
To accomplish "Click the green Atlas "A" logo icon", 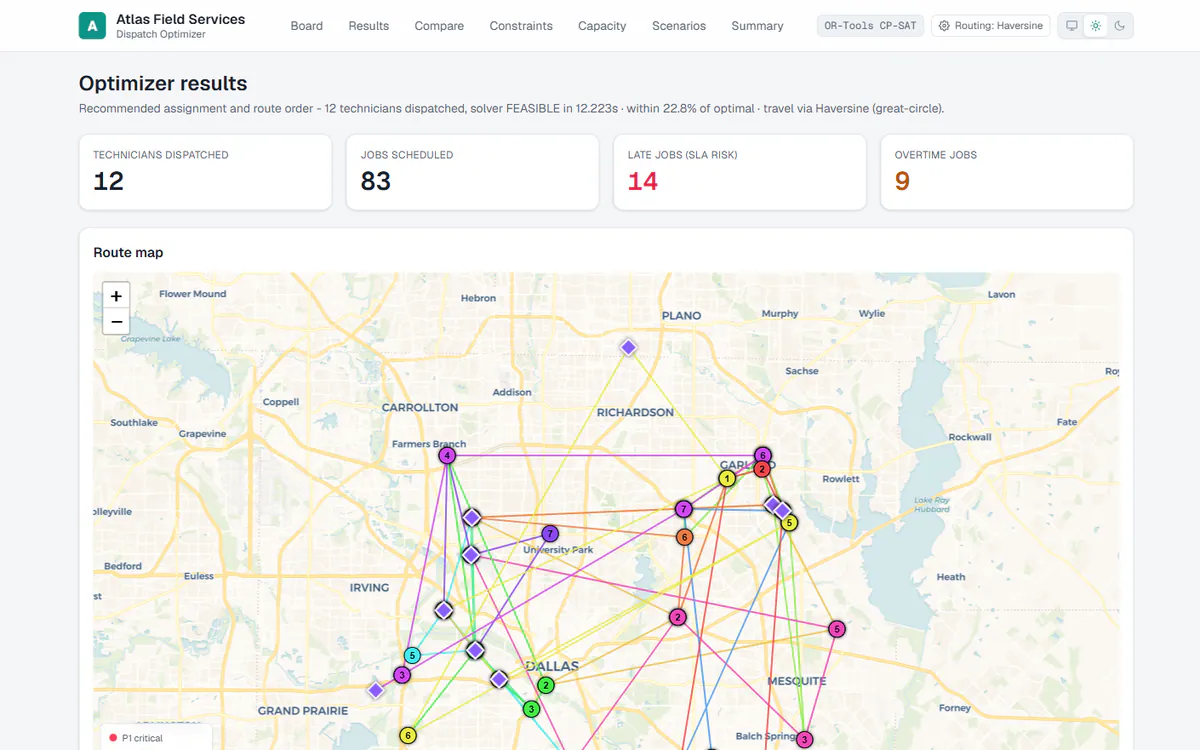I will [92, 26].
